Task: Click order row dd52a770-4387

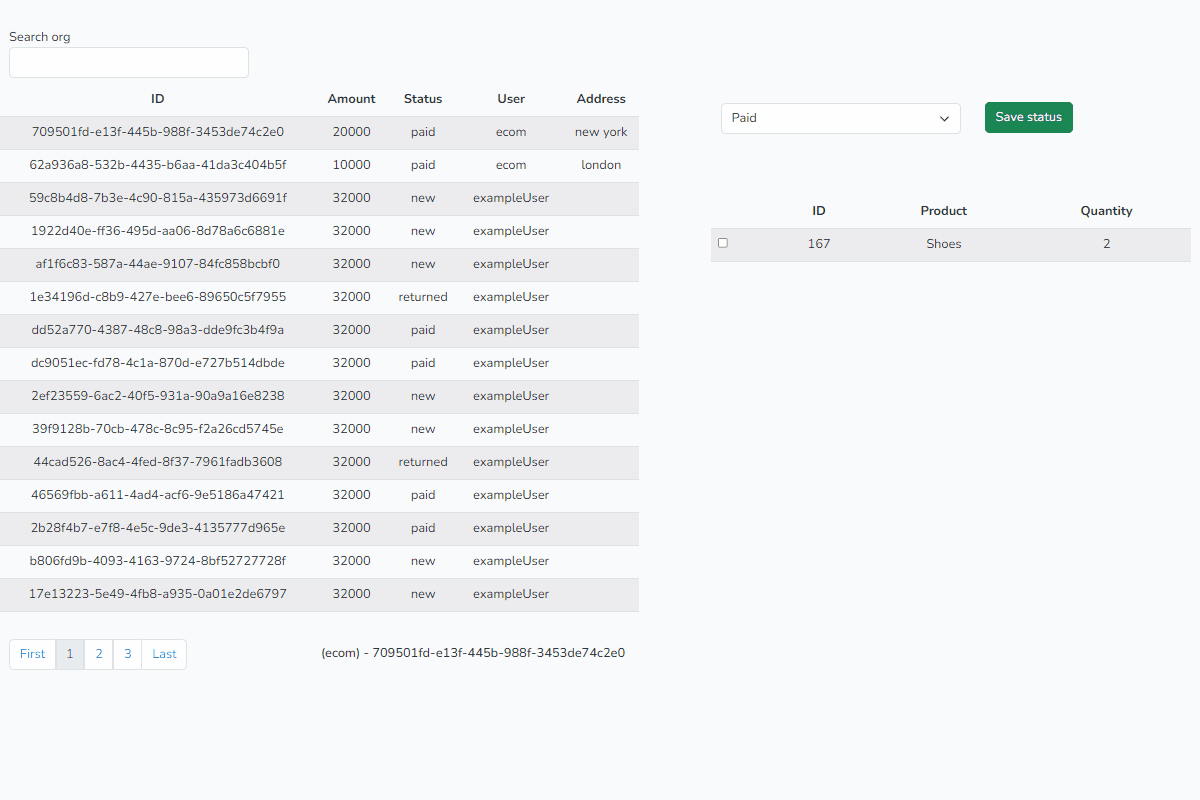Action: (158, 330)
